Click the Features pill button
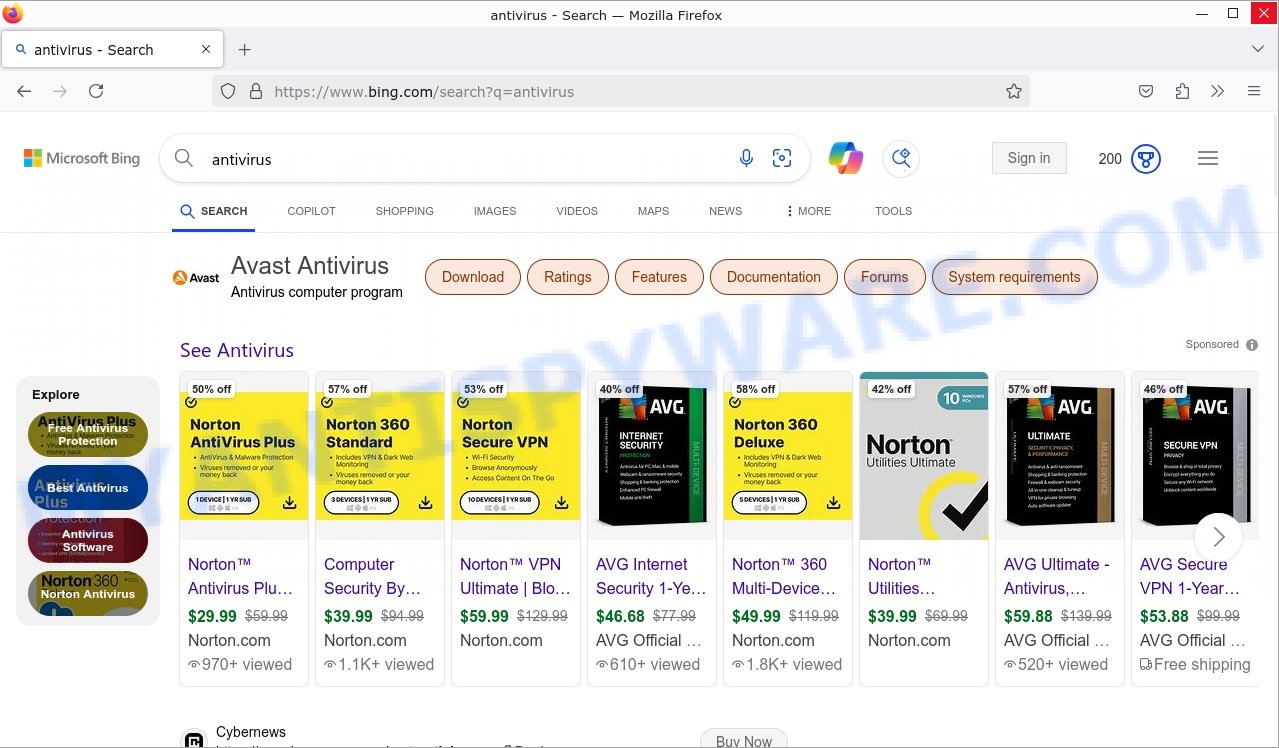This screenshot has width=1279, height=748. coord(659,277)
